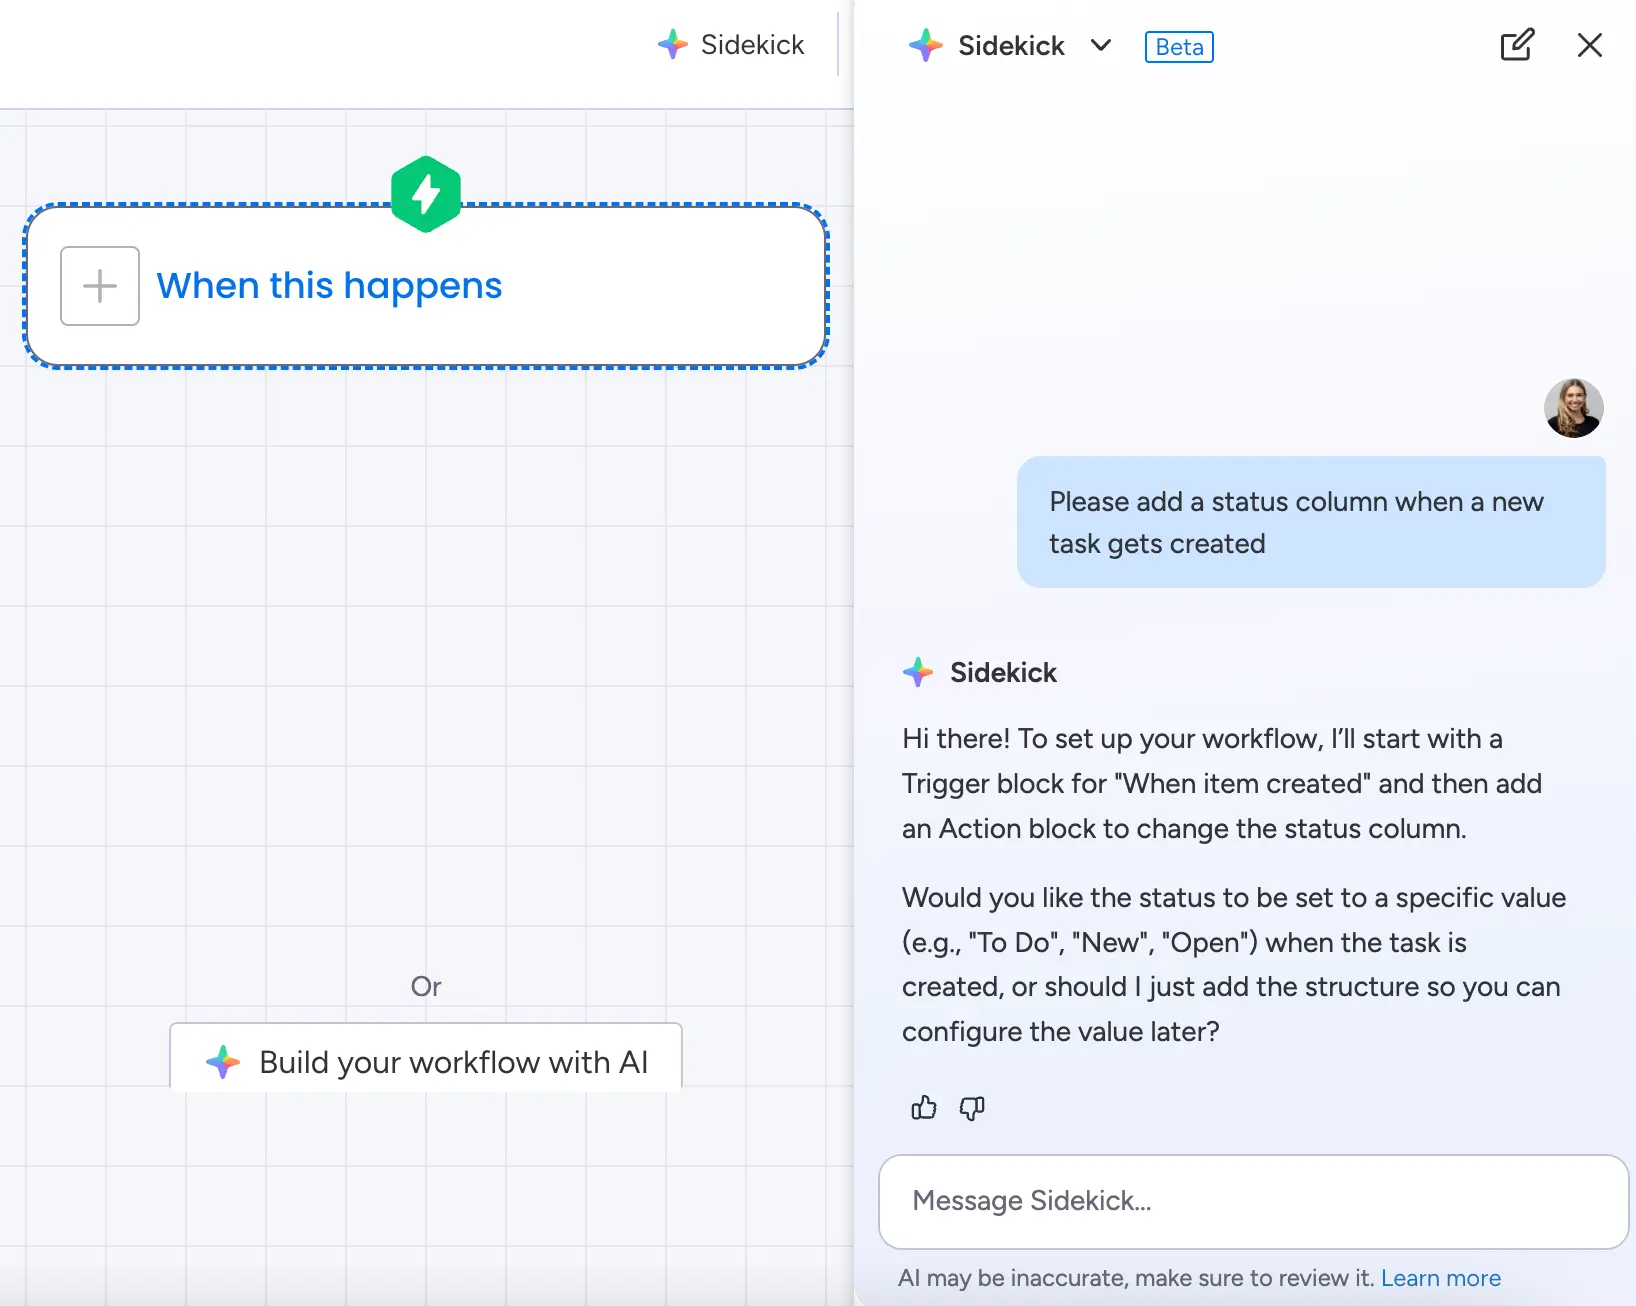Select the 'When this happens' block
Viewport: 1636px width, 1306px height.
(426, 286)
